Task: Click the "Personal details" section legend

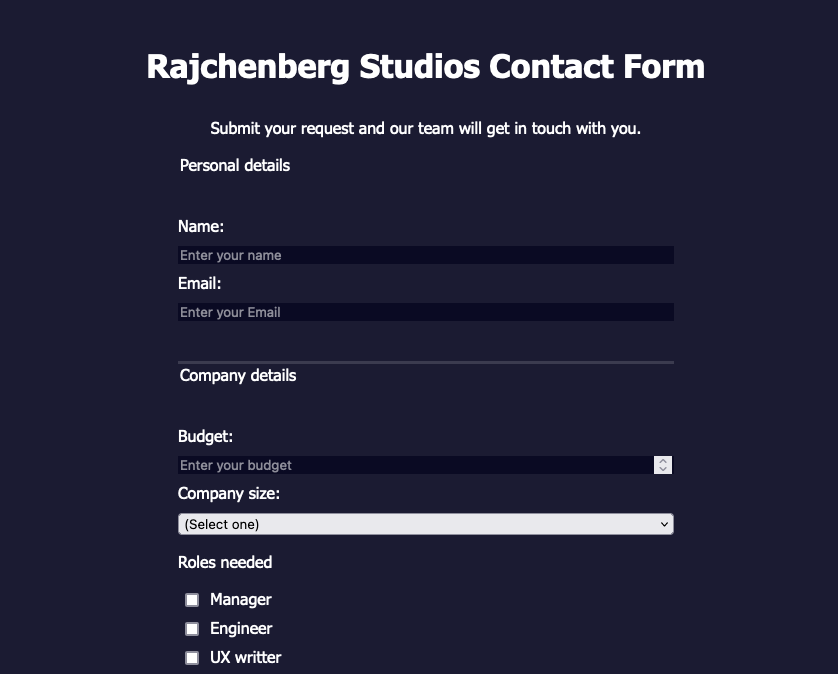Action: [x=235, y=165]
